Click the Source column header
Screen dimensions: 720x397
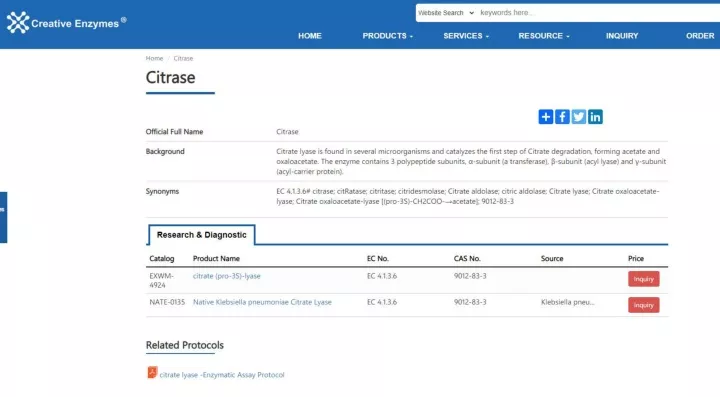coord(552,259)
